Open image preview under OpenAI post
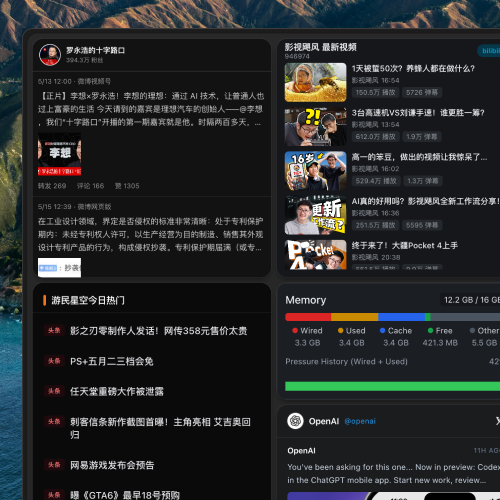500x500 pixels. (x=394, y=496)
